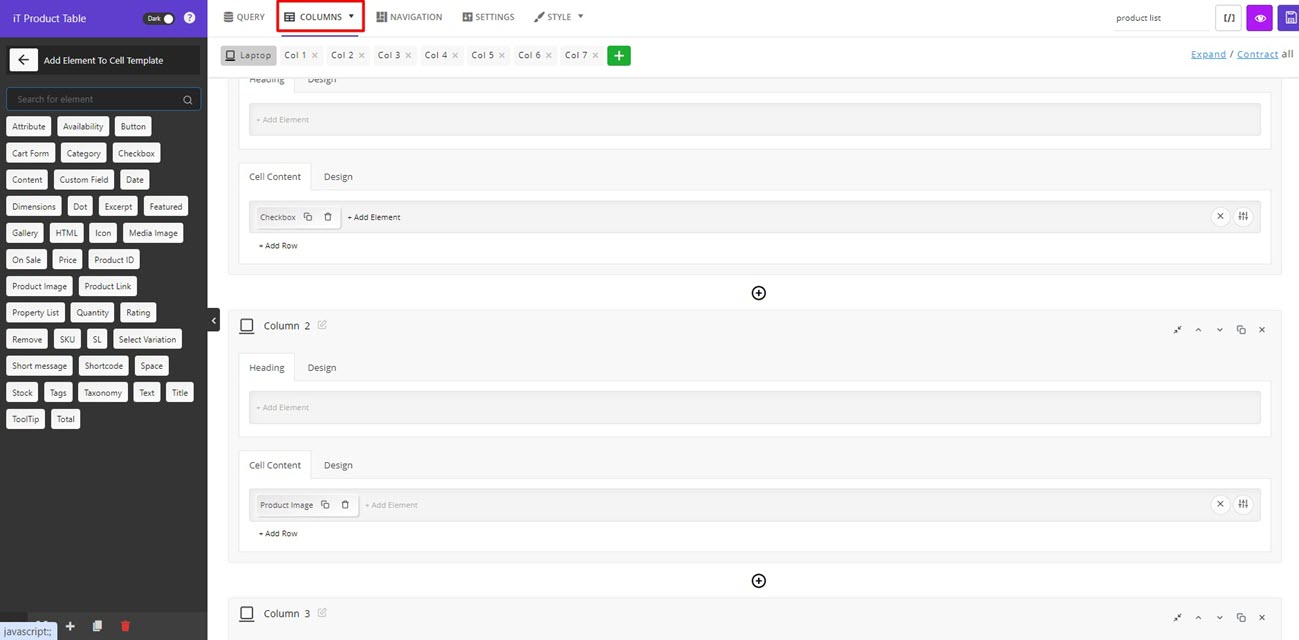Edit the product list name field
Screen dimensions: 1299x640
tap(1159, 18)
